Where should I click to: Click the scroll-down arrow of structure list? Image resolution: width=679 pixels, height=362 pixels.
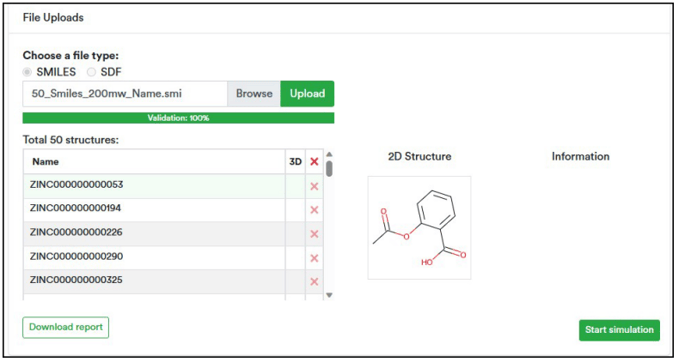(329, 295)
